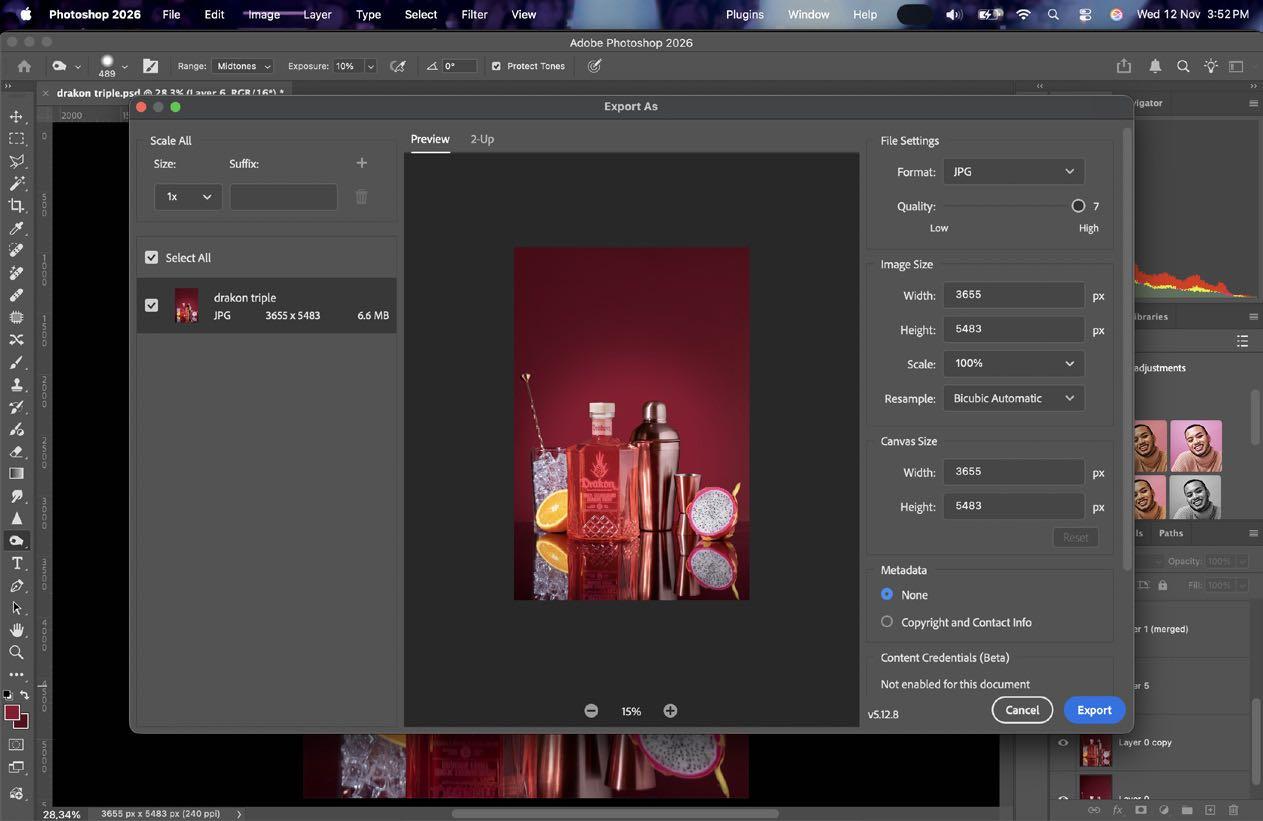Switch to the 2-Up preview tab

point(482,139)
